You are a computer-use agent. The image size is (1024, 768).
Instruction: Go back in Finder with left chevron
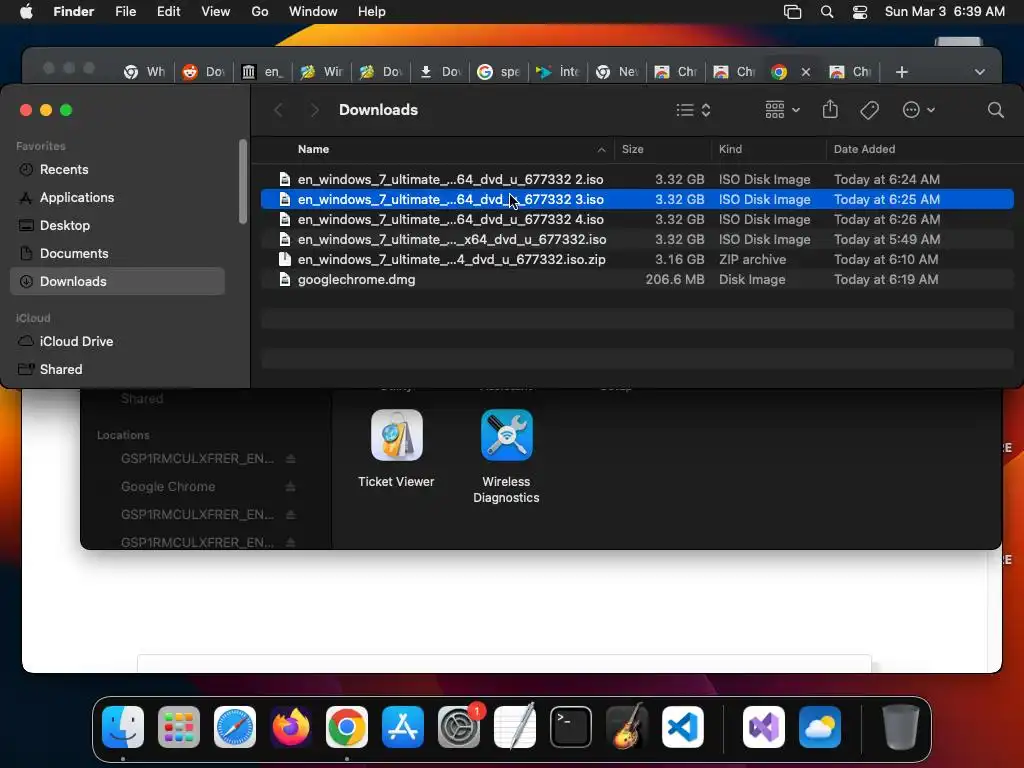[x=279, y=110]
